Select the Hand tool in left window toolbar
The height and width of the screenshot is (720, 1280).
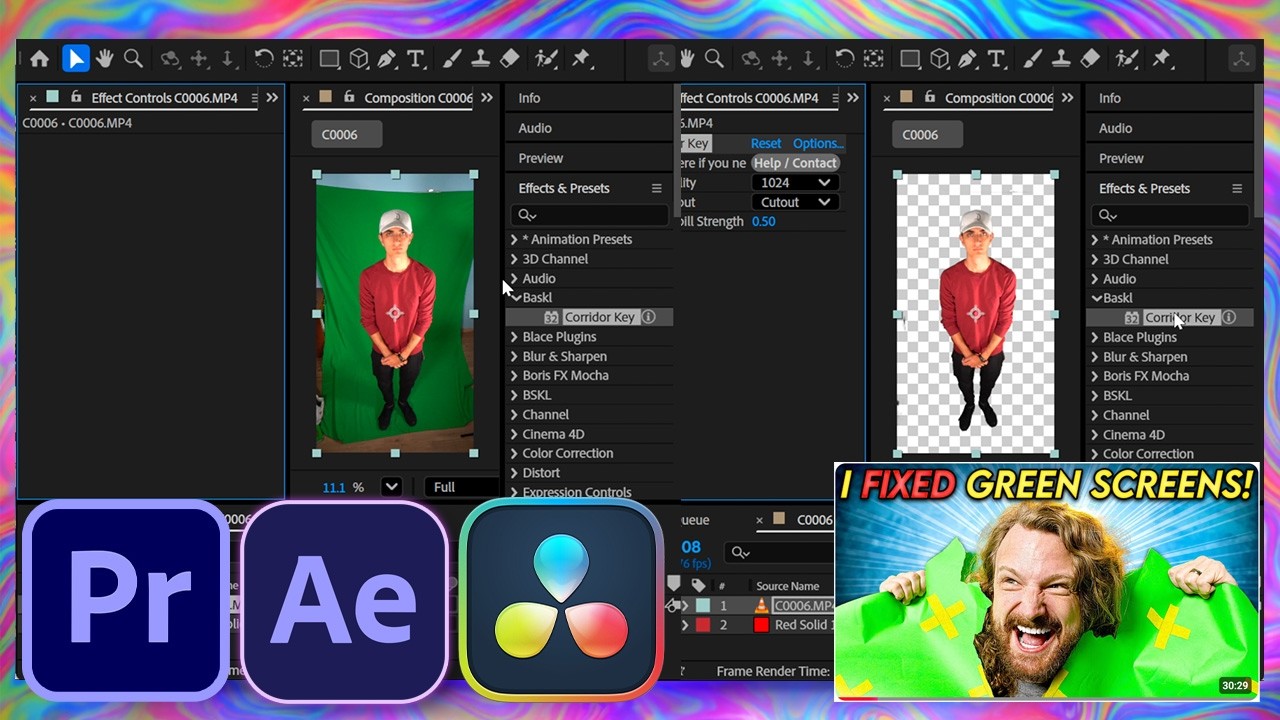(104, 59)
